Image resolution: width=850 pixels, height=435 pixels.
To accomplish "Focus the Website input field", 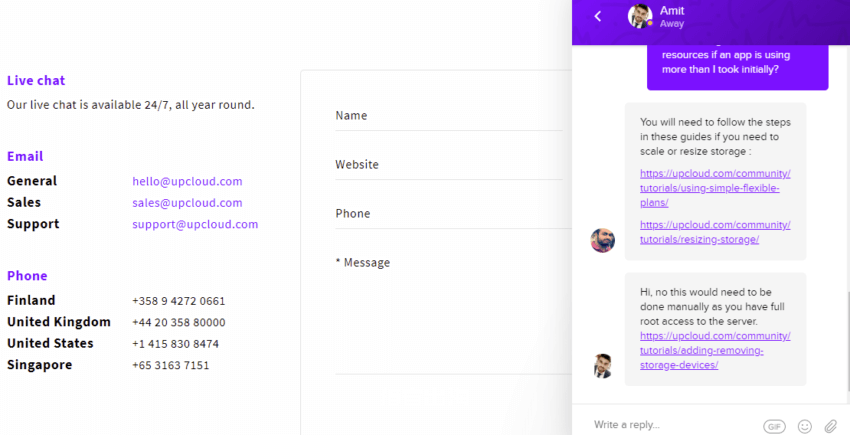I will pyautogui.click(x=449, y=164).
